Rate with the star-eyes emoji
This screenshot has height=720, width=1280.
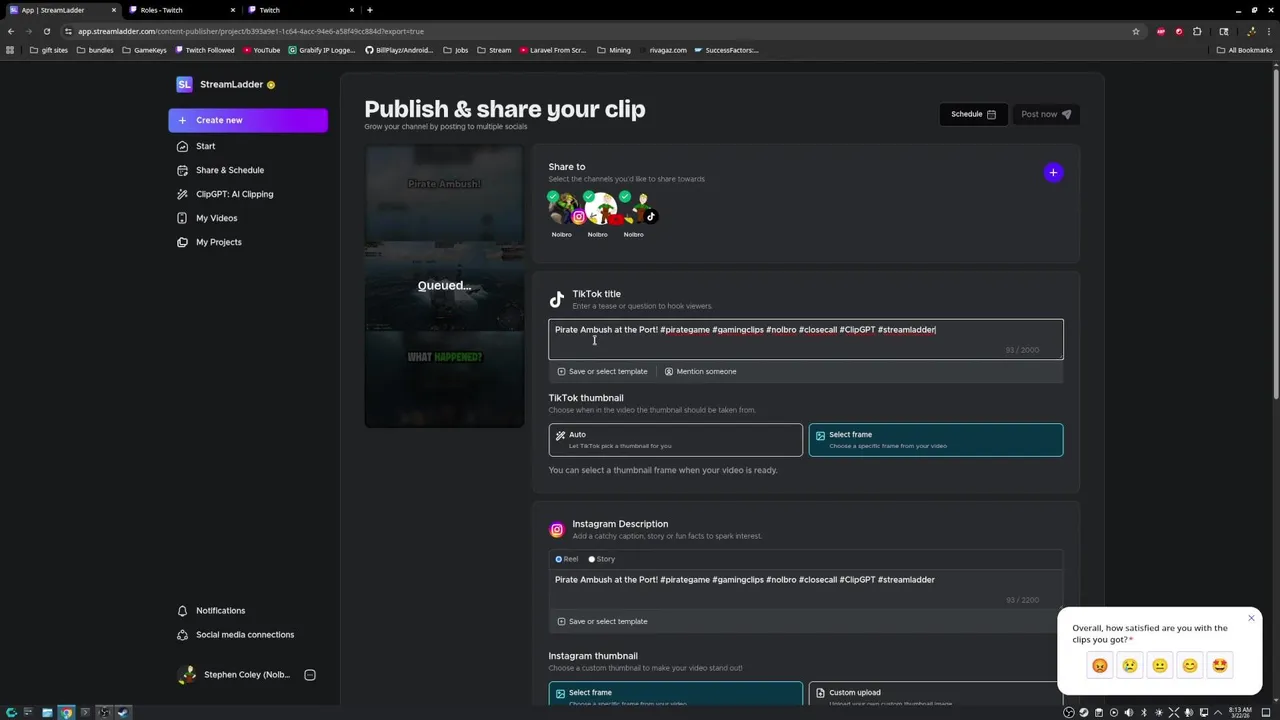click(x=1220, y=665)
